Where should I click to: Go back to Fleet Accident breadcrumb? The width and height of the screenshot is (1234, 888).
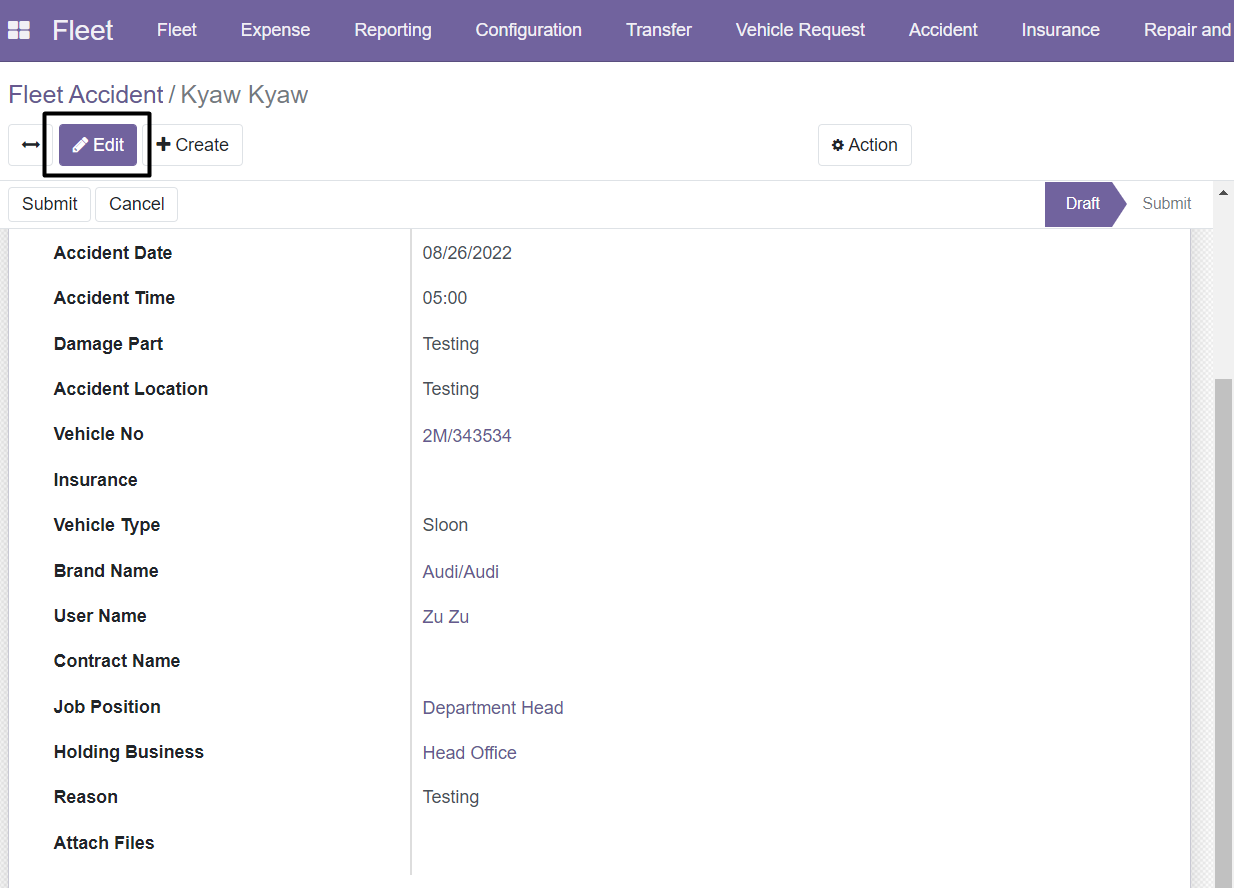[86, 95]
